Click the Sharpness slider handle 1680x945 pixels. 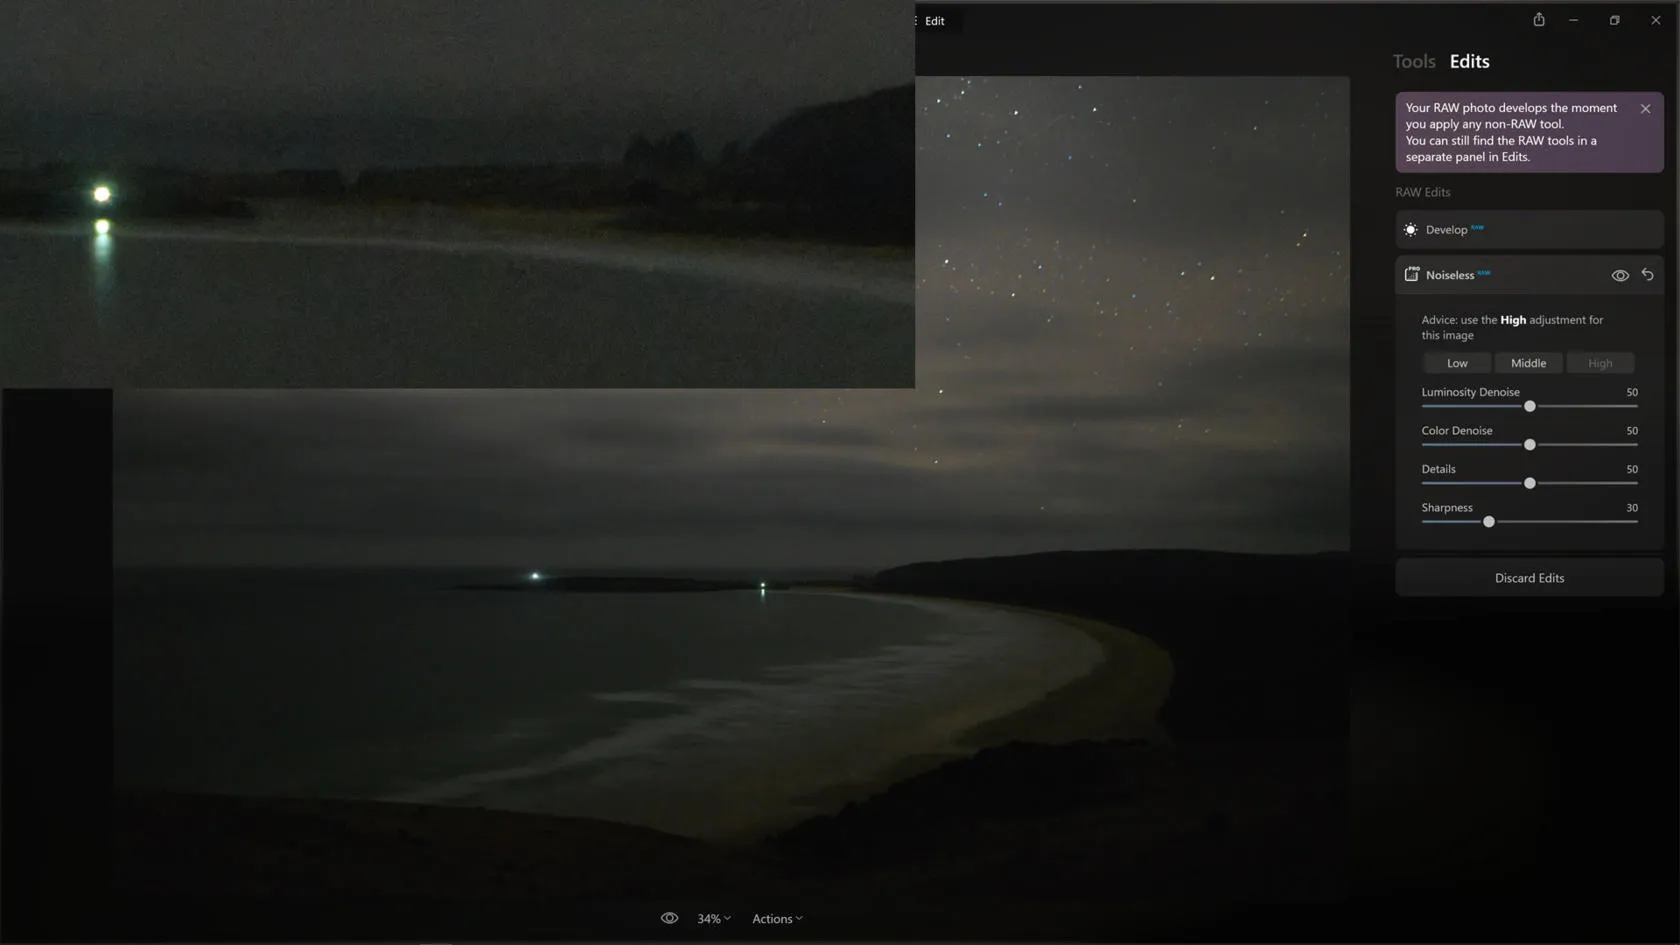[x=1488, y=522]
